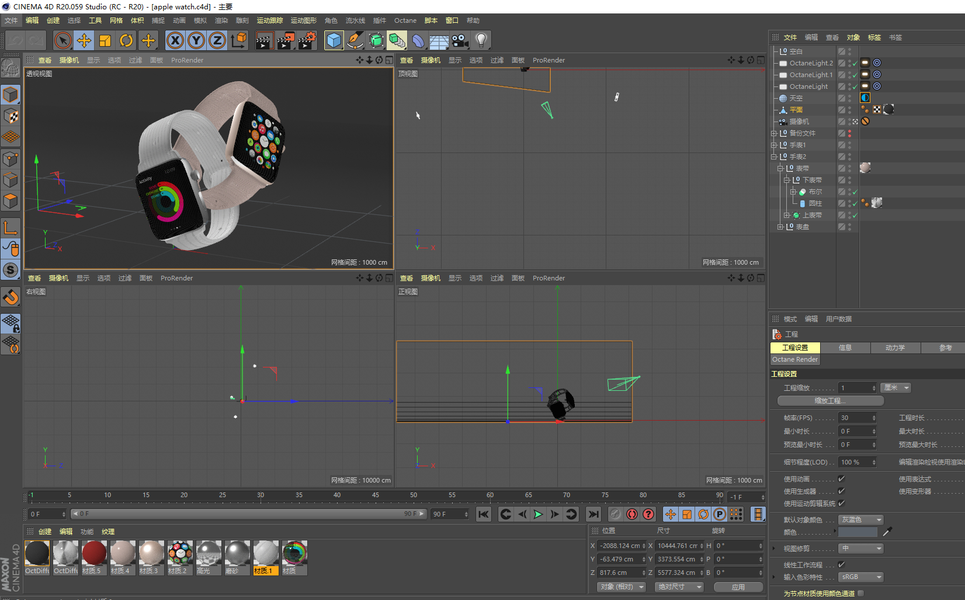Open render settings clapperboard with gear

(306, 41)
